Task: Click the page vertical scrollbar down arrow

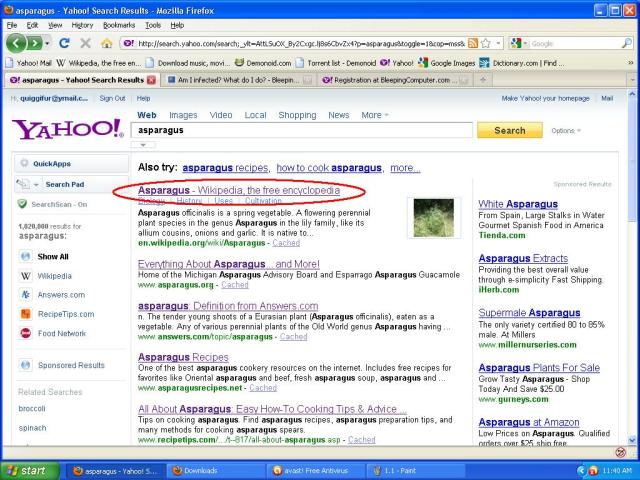Action: 632,440
